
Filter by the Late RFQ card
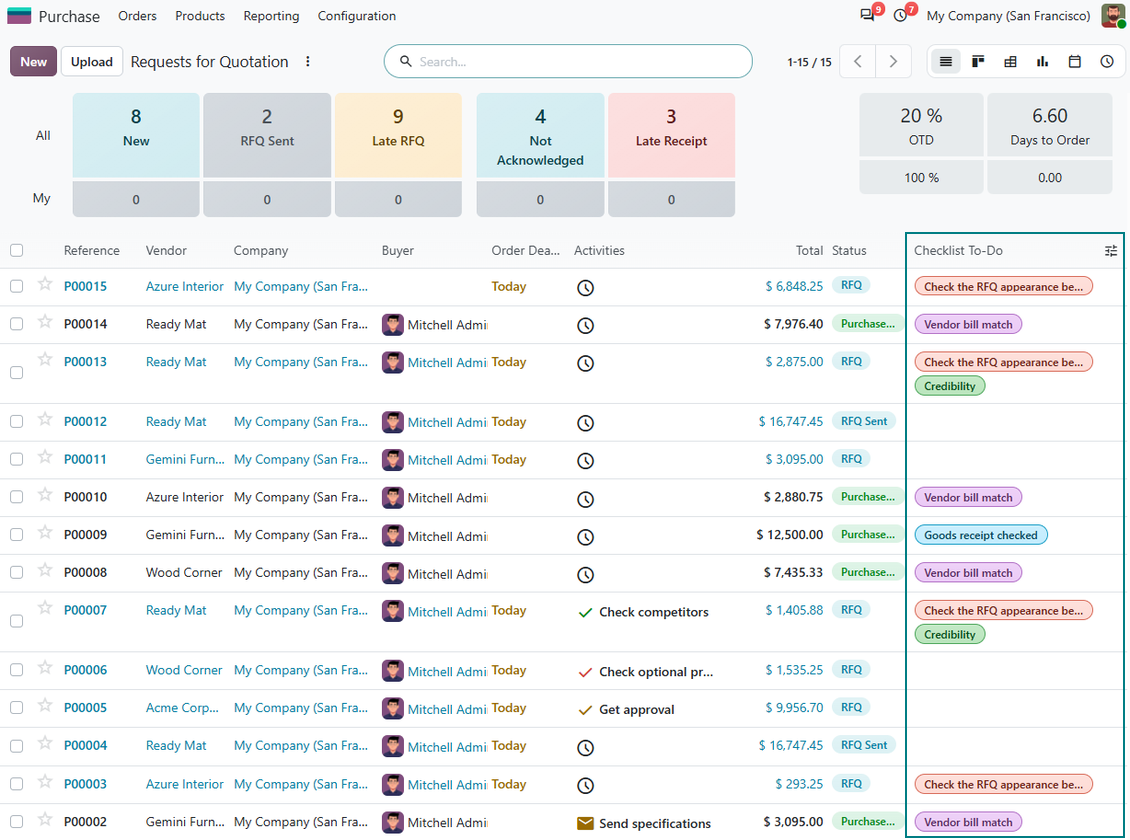(398, 135)
